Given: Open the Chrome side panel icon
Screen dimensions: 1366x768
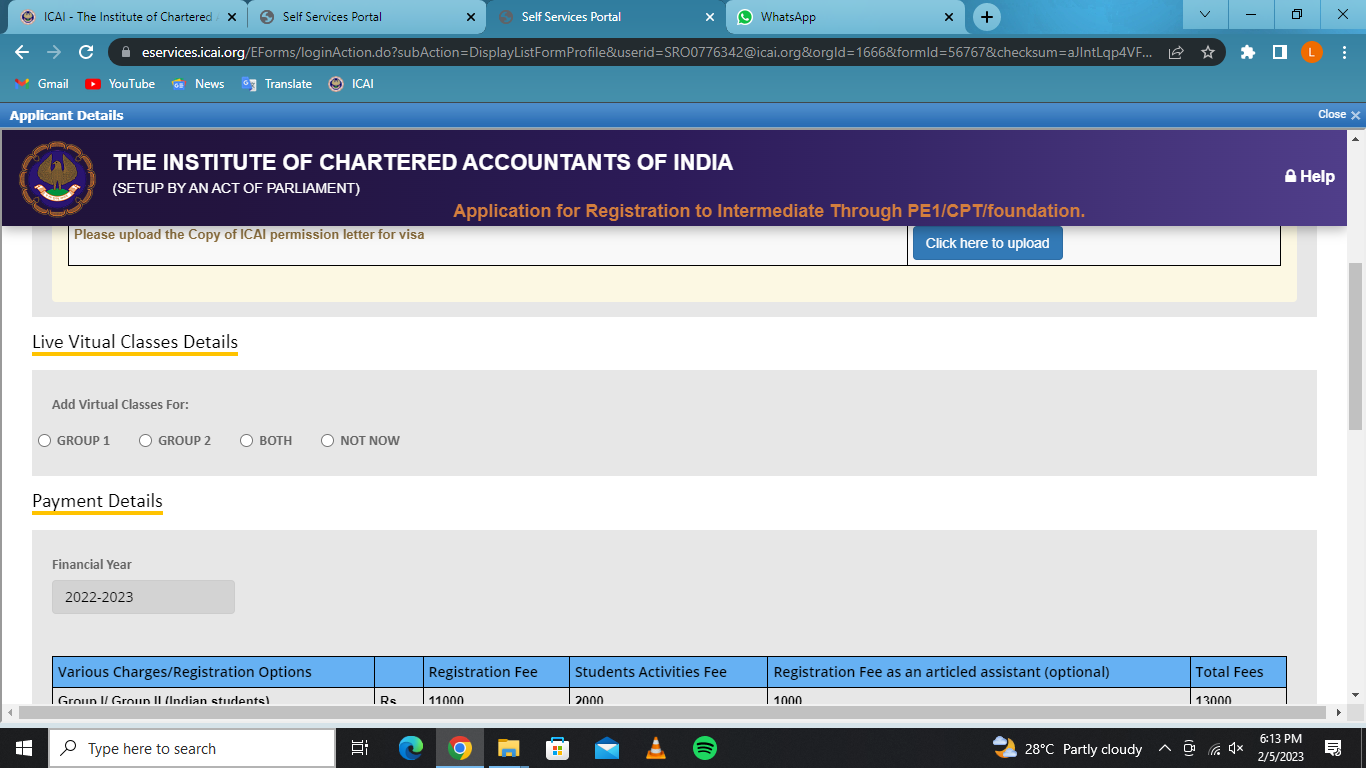Looking at the screenshot, I should click(1279, 52).
